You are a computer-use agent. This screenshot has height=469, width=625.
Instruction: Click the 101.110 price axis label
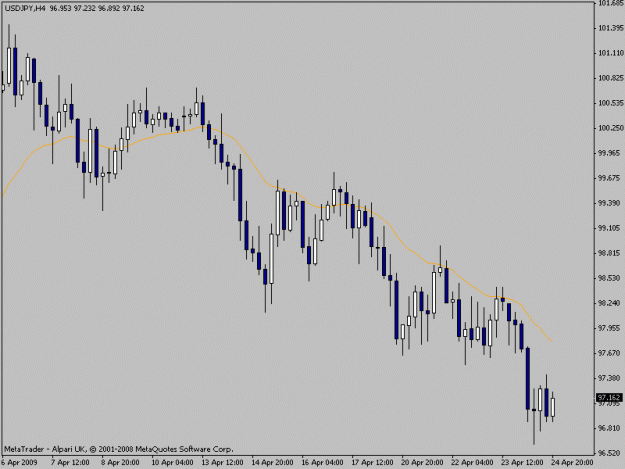pos(611,53)
